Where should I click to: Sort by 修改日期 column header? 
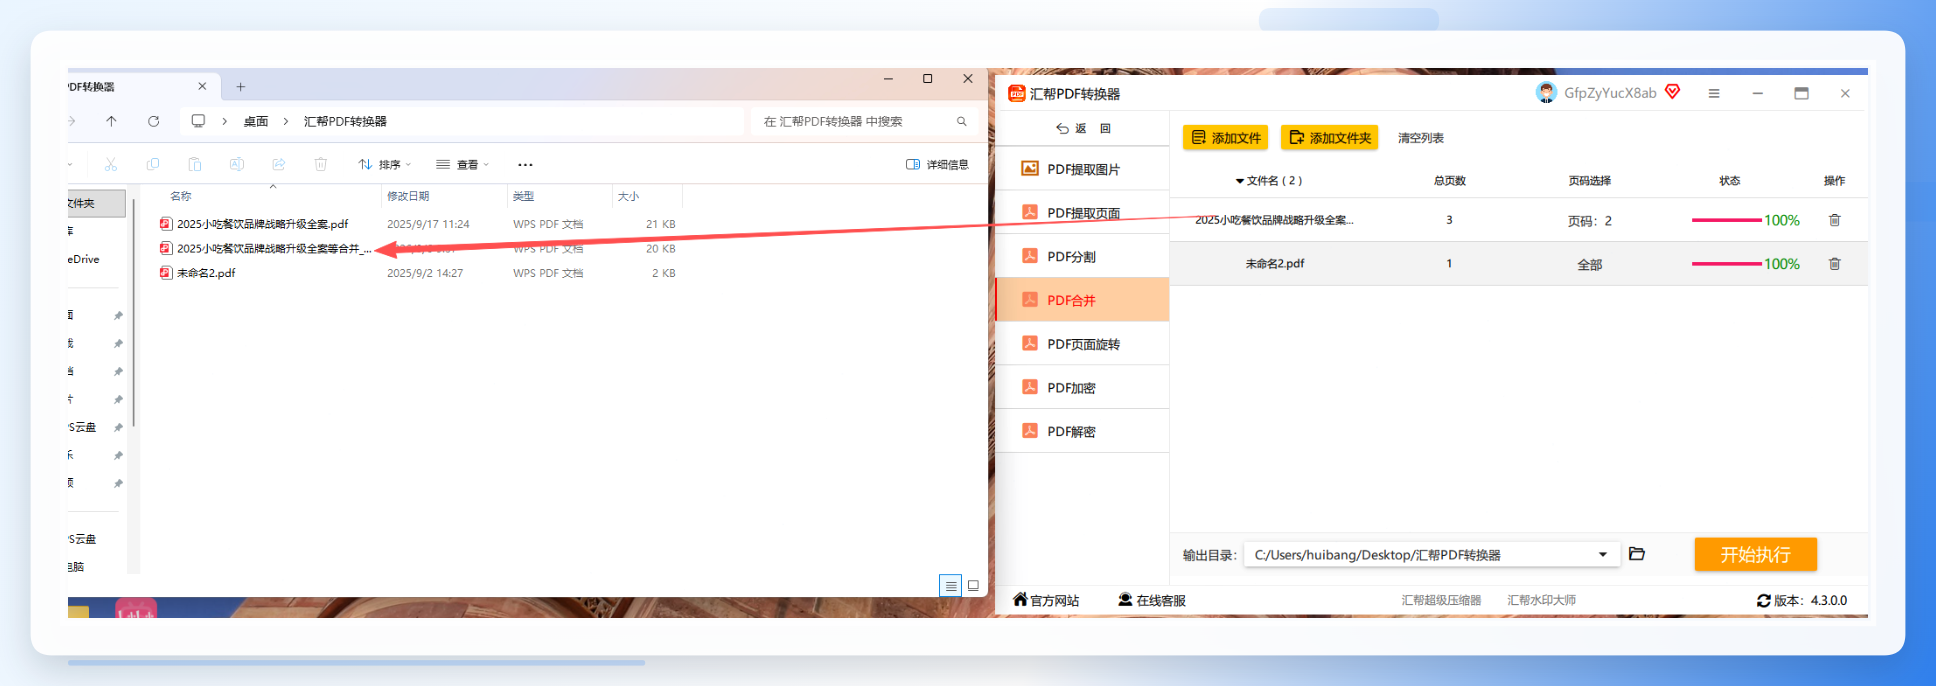tap(408, 196)
